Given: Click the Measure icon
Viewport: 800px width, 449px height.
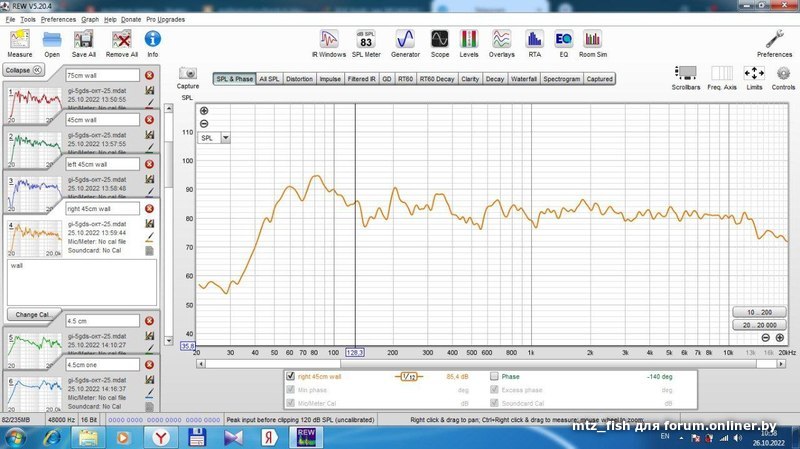Looking at the screenshot, I should click(x=19, y=39).
